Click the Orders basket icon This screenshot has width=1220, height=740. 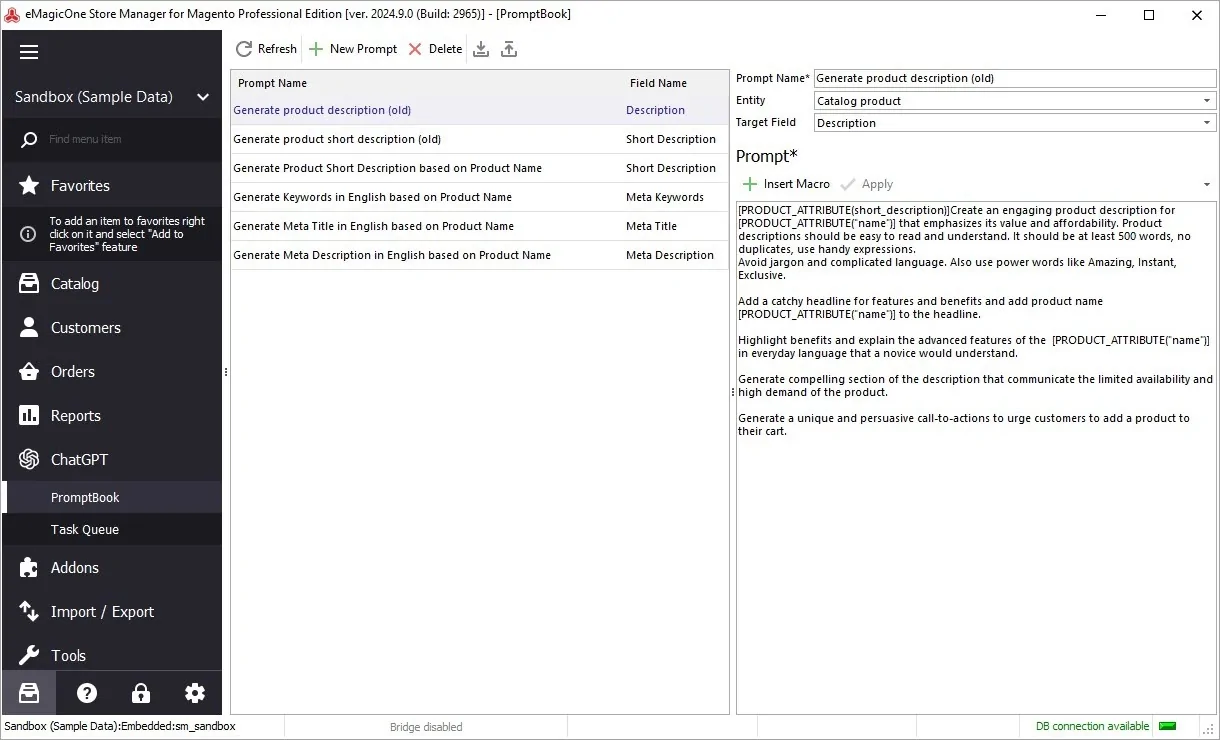coord(29,372)
